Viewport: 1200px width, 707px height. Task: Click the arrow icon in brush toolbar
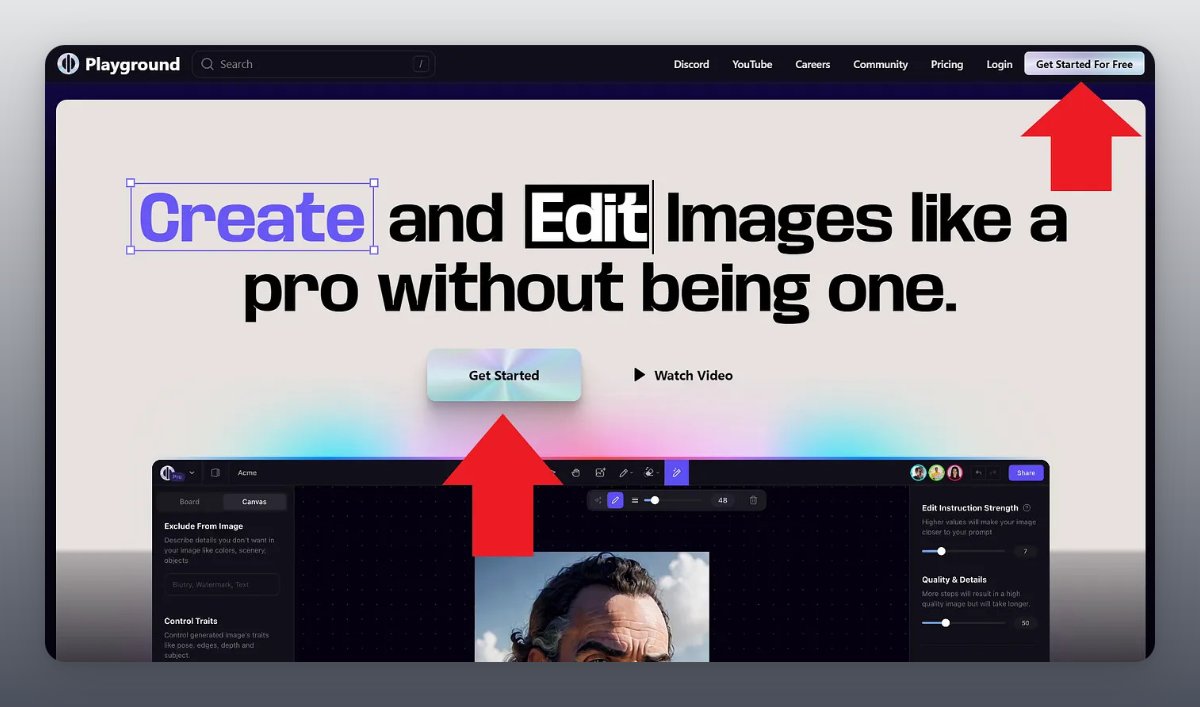tap(598, 500)
